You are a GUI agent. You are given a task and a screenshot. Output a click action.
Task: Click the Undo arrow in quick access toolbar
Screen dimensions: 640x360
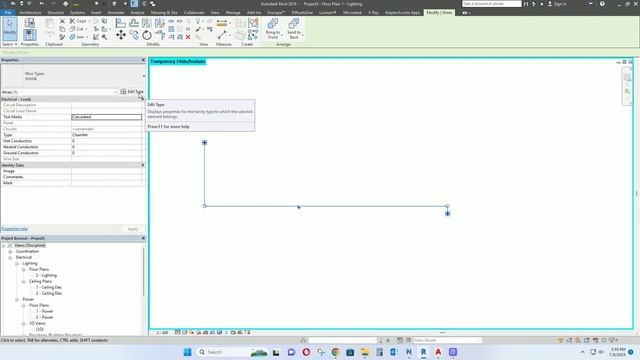tap(42, 4)
